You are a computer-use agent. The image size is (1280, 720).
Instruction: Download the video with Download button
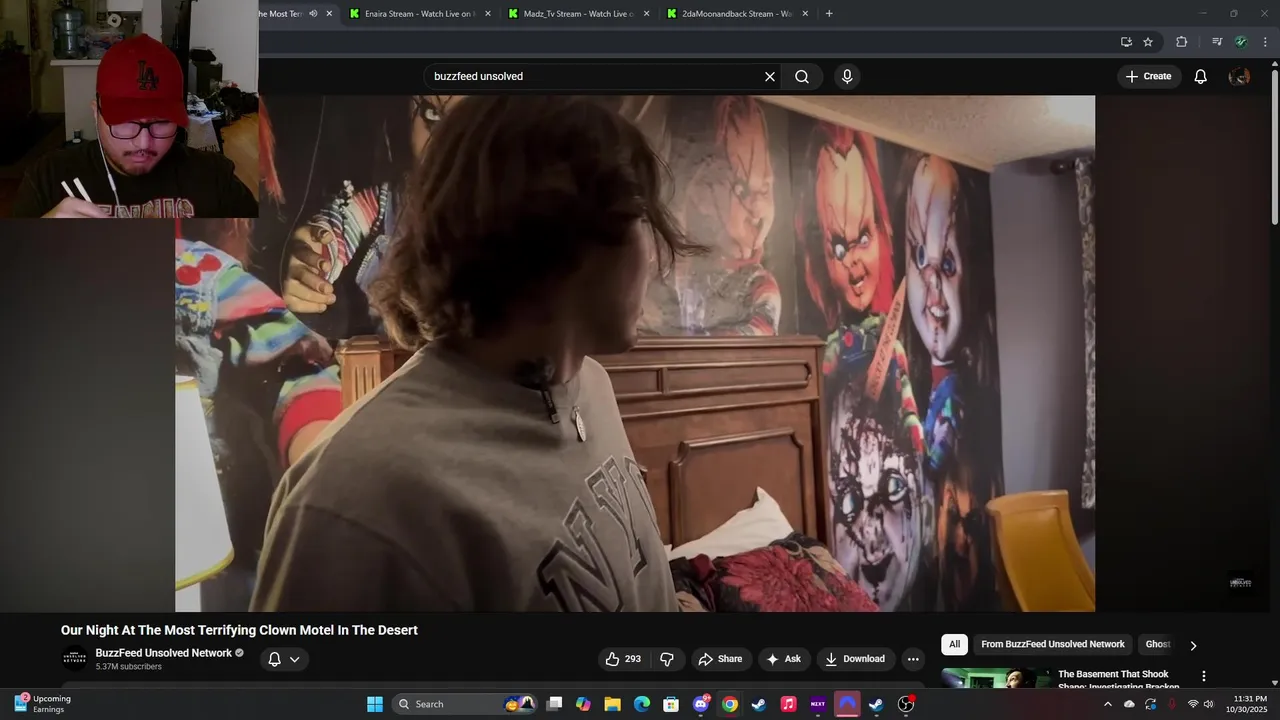click(x=855, y=659)
